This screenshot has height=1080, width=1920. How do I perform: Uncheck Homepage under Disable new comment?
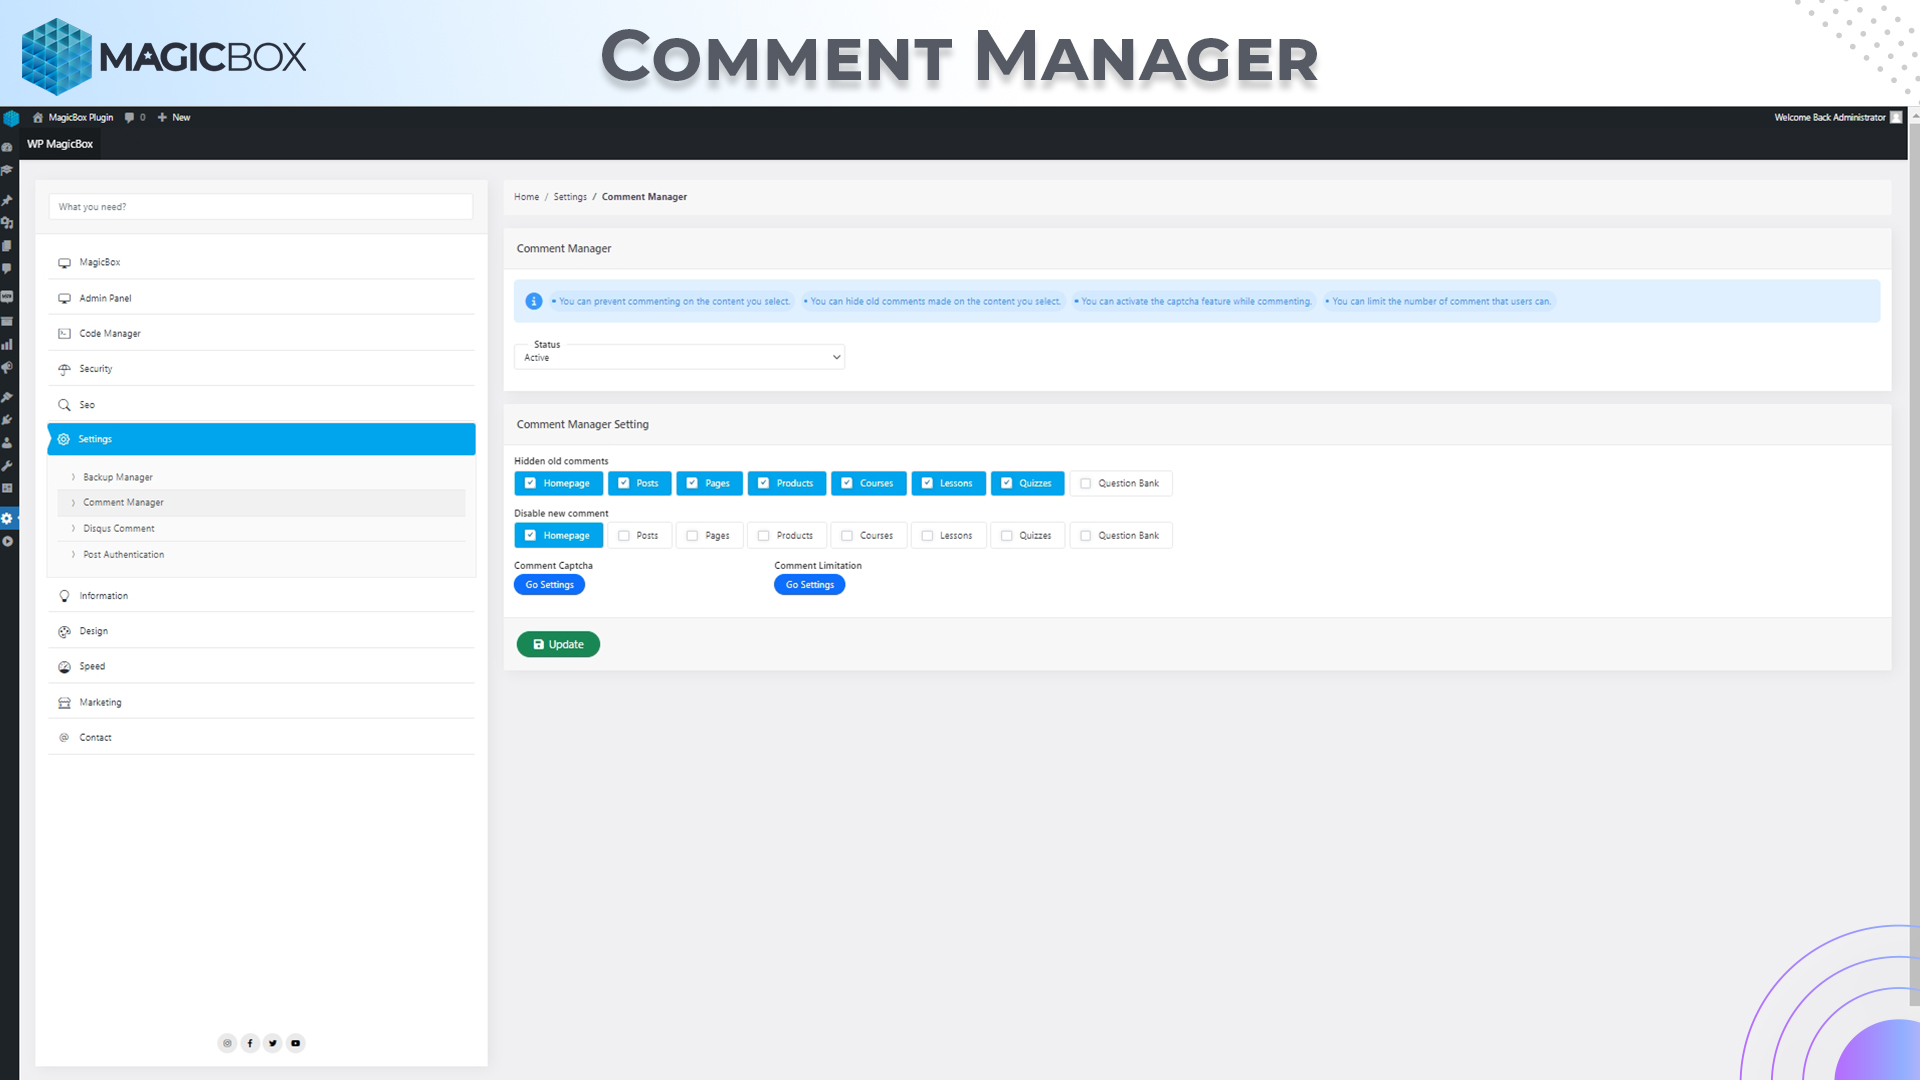pyautogui.click(x=530, y=535)
